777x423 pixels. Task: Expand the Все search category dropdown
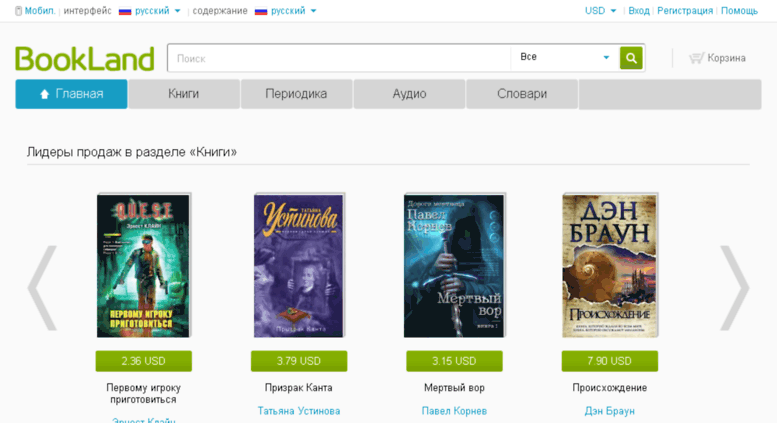tap(565, 57)
